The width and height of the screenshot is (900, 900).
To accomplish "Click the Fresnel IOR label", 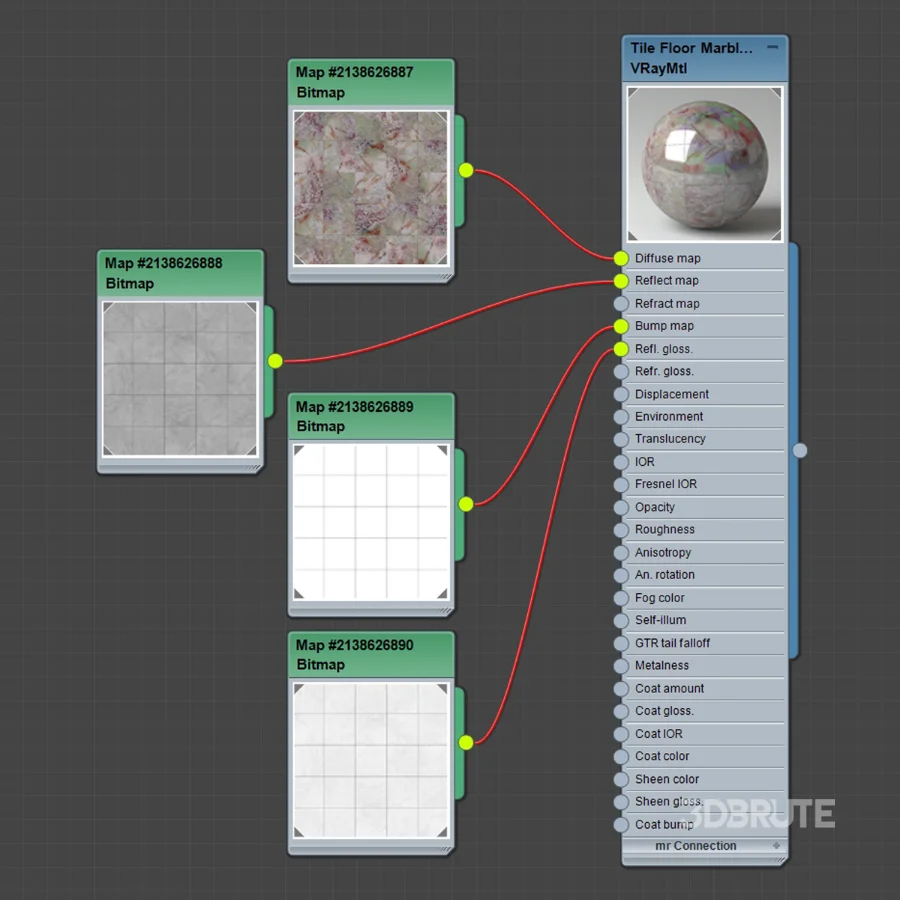I will [x=666, y=484].
